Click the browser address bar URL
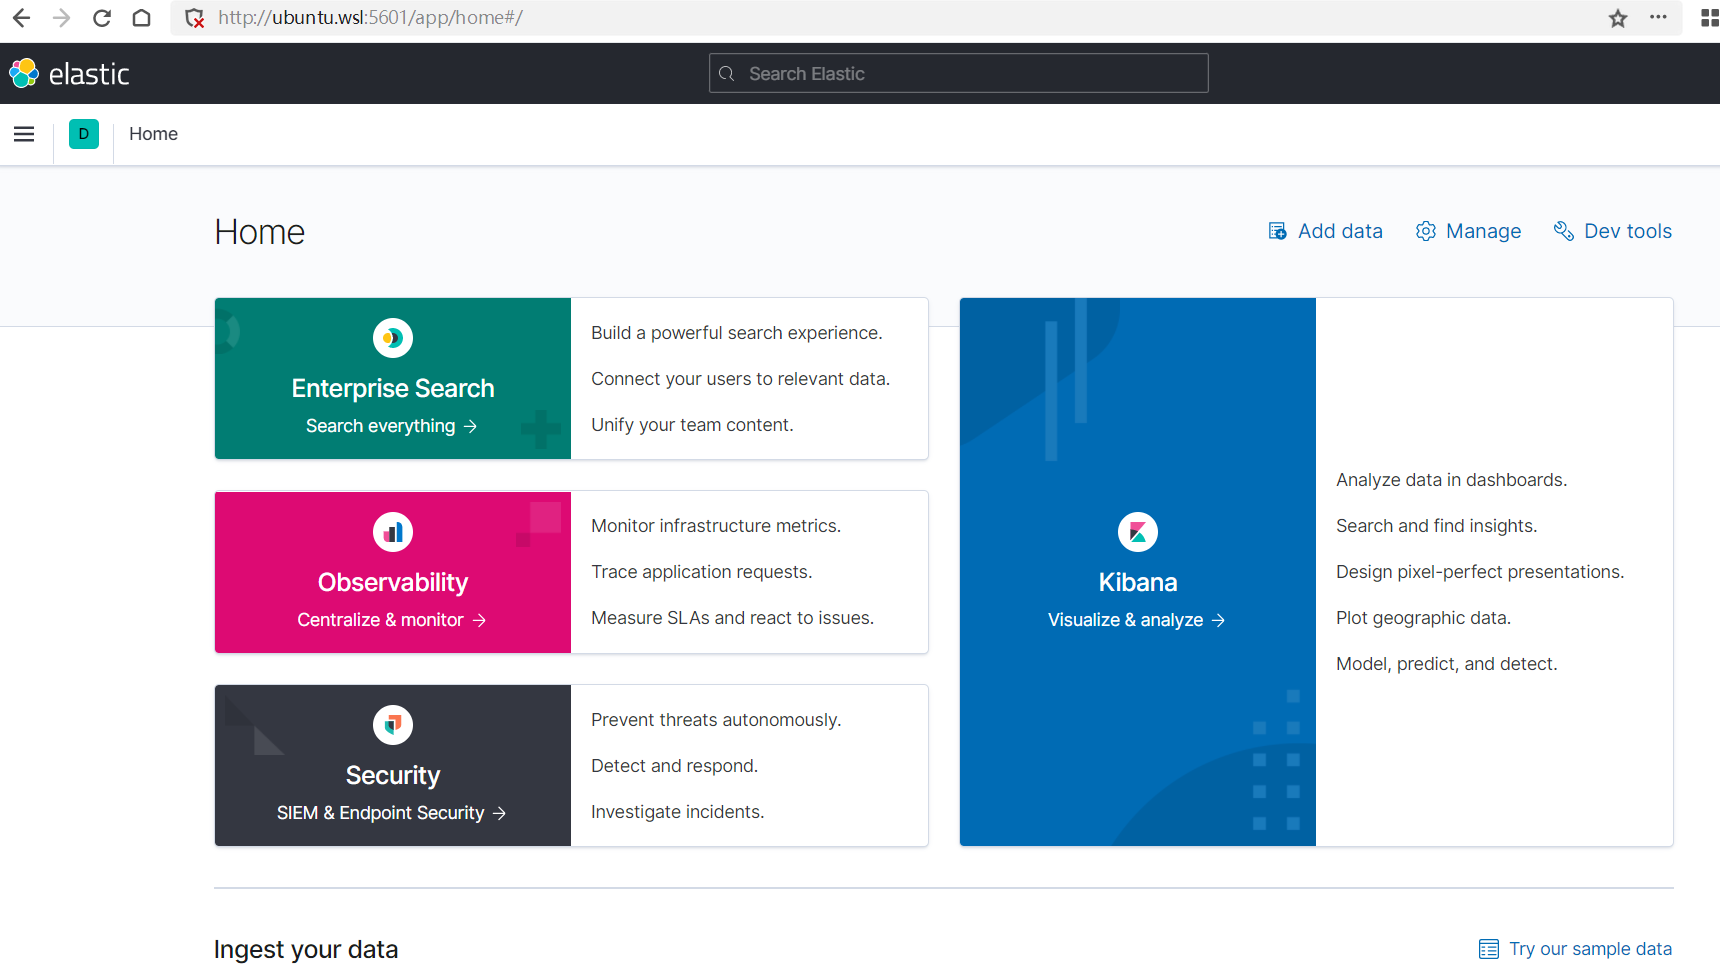This screenshot has width=1720, height=972. coord(370,18)
